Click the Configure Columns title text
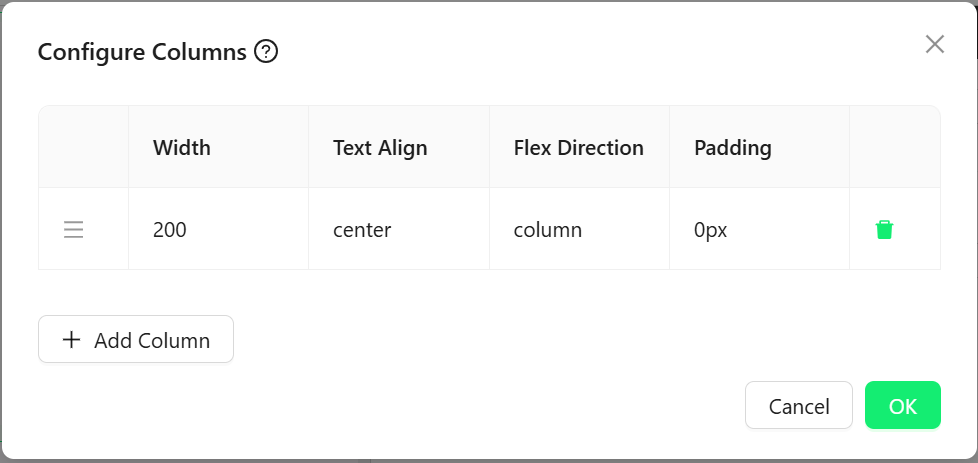The image size is (978, 463). [142, 52]
